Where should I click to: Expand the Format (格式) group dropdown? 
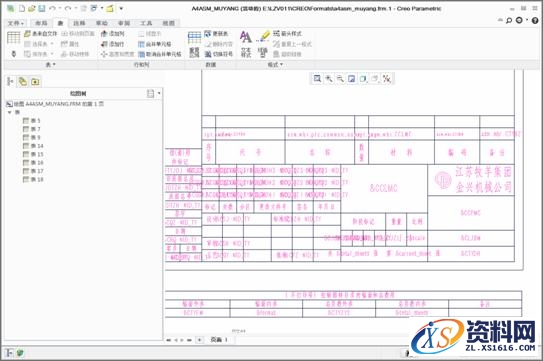pyautogui.click(x=275, y=64)
